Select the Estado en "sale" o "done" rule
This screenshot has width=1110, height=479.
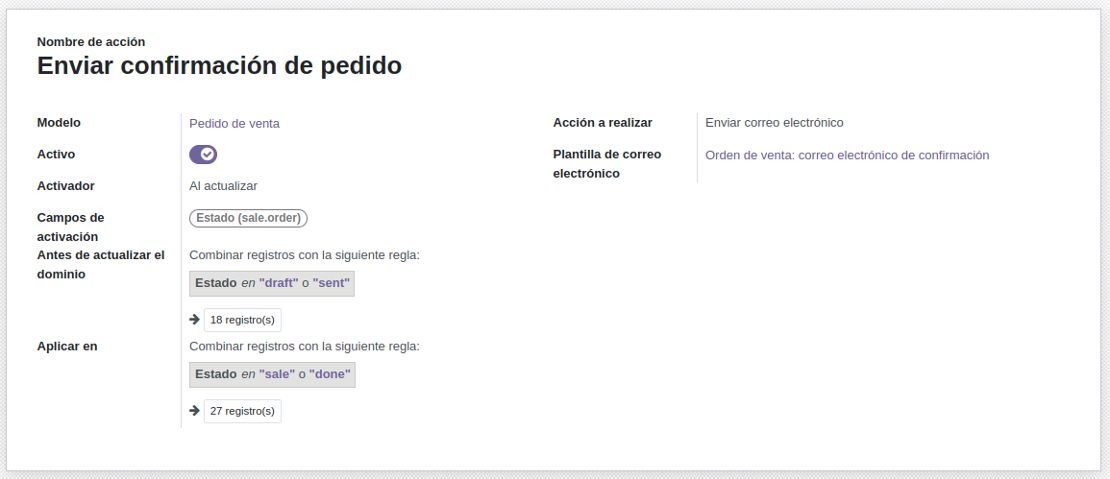(x=272, y=374)
